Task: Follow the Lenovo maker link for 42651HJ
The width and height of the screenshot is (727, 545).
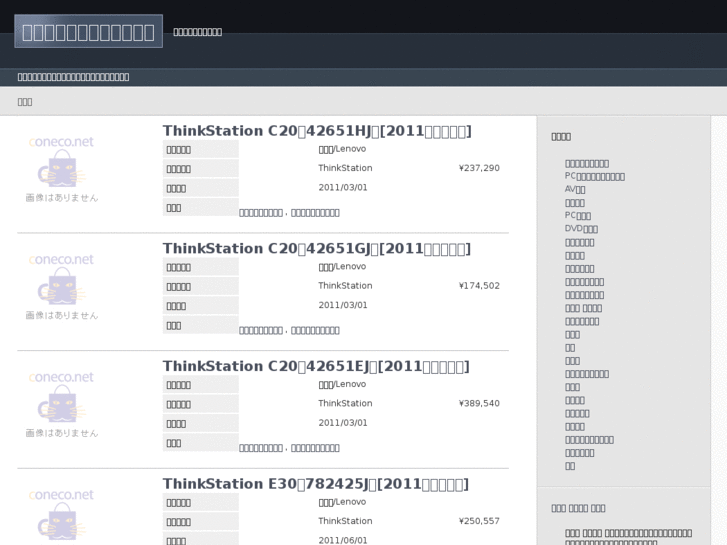Action: coord(342,149)
